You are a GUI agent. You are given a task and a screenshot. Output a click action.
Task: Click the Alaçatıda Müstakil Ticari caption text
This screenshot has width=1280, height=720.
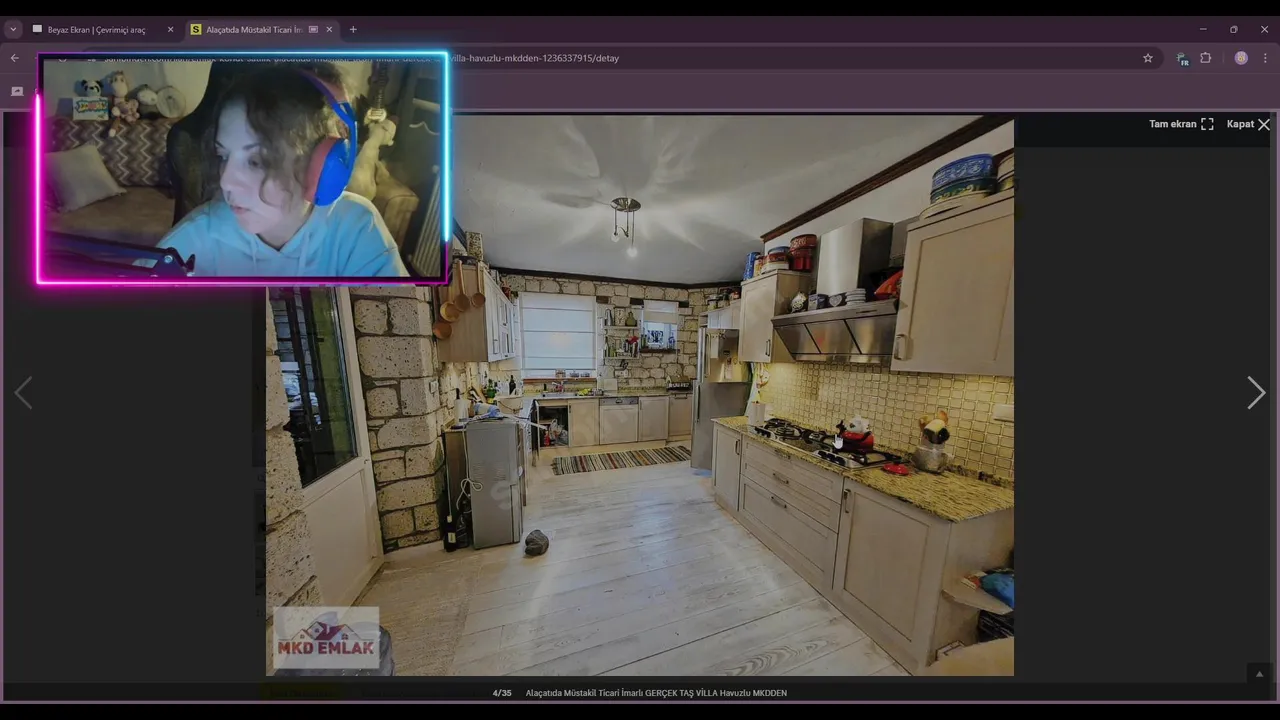[656, 693]
